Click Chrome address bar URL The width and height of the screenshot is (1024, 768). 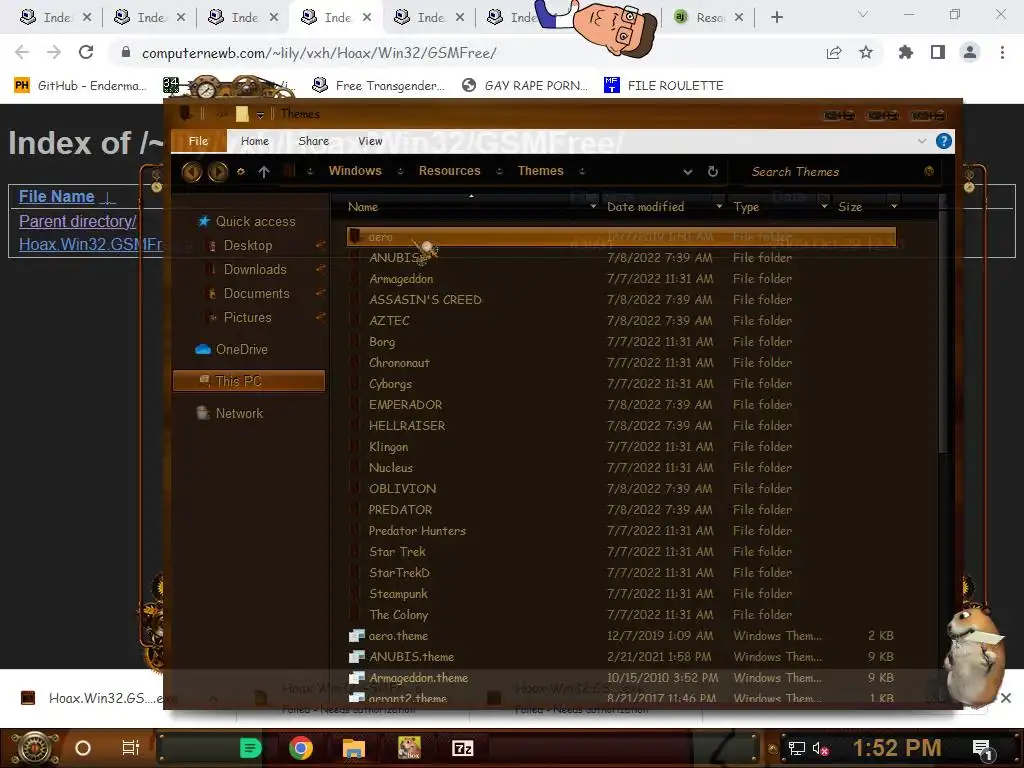tap(319, 53)
